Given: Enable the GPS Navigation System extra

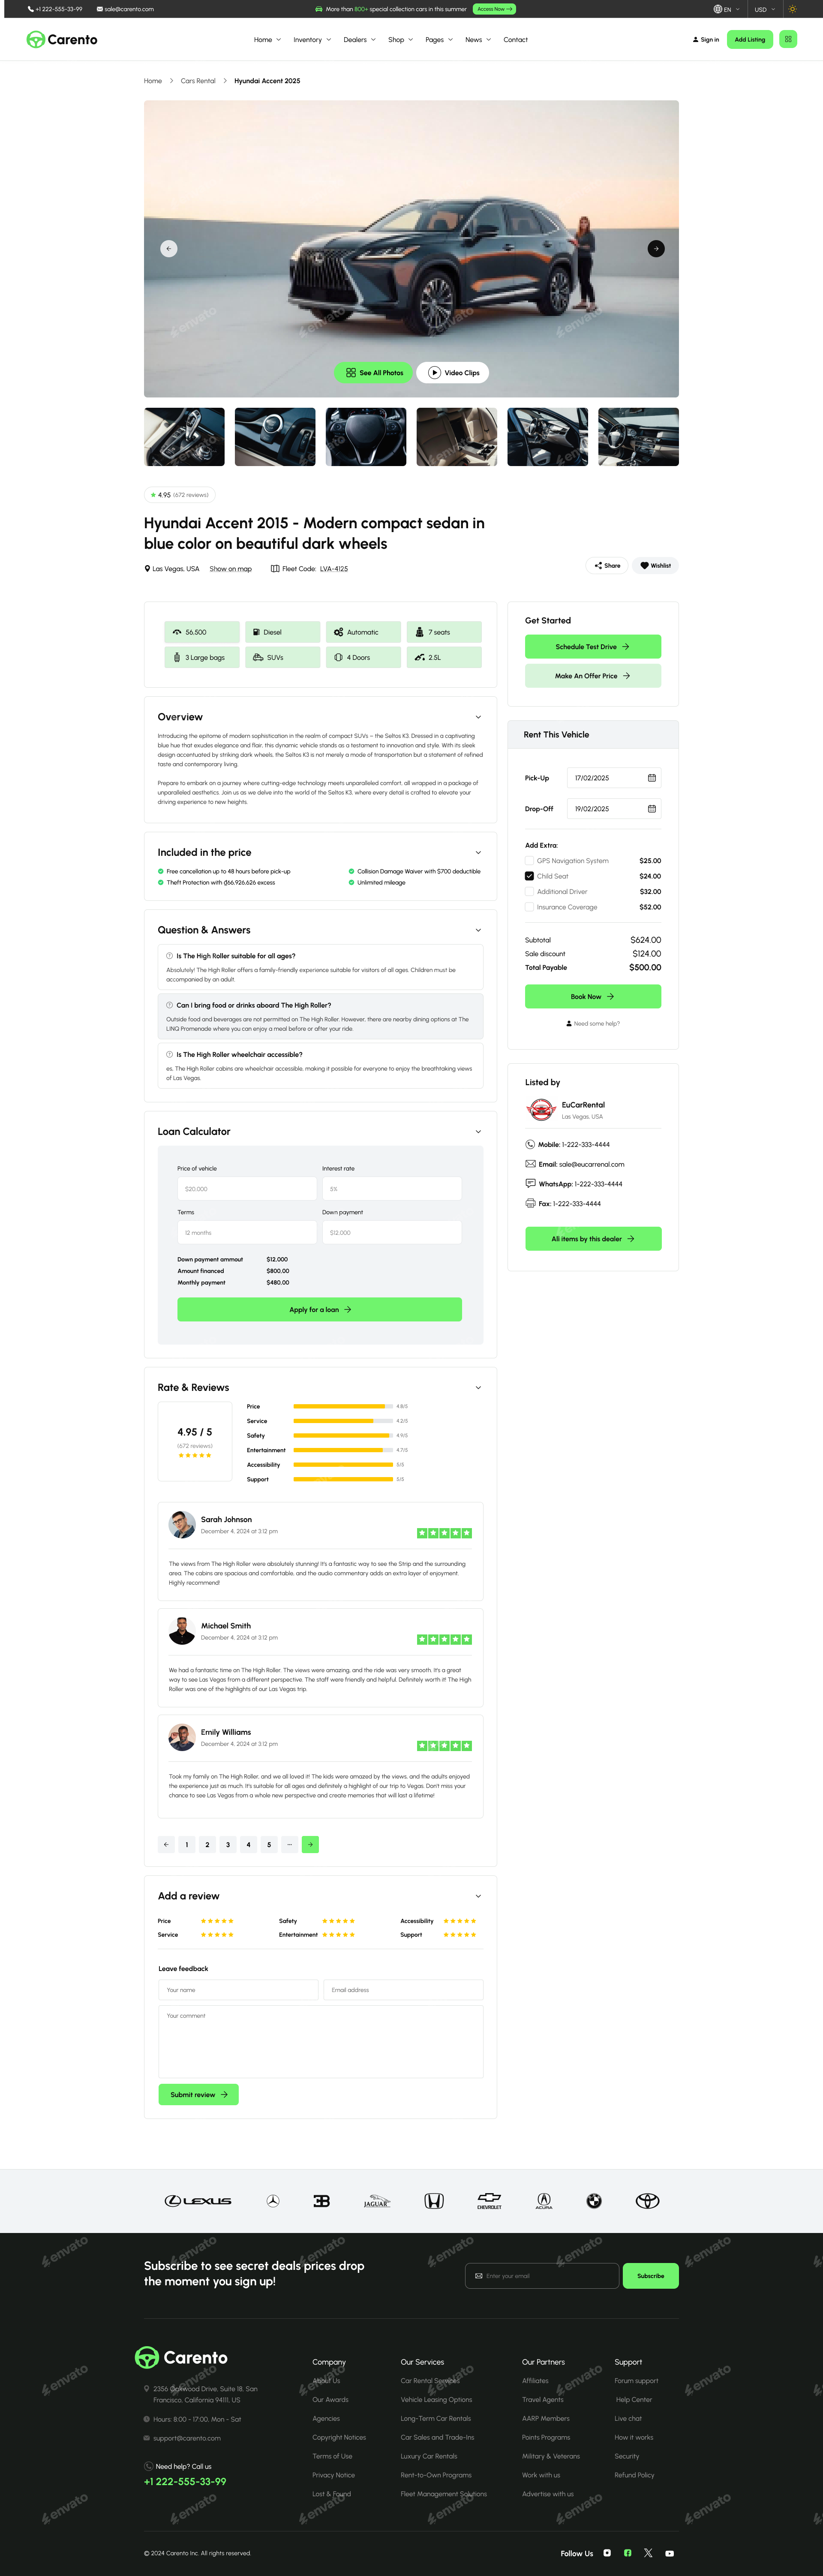Looking at the screenshot, I should [x=529, y=860].
